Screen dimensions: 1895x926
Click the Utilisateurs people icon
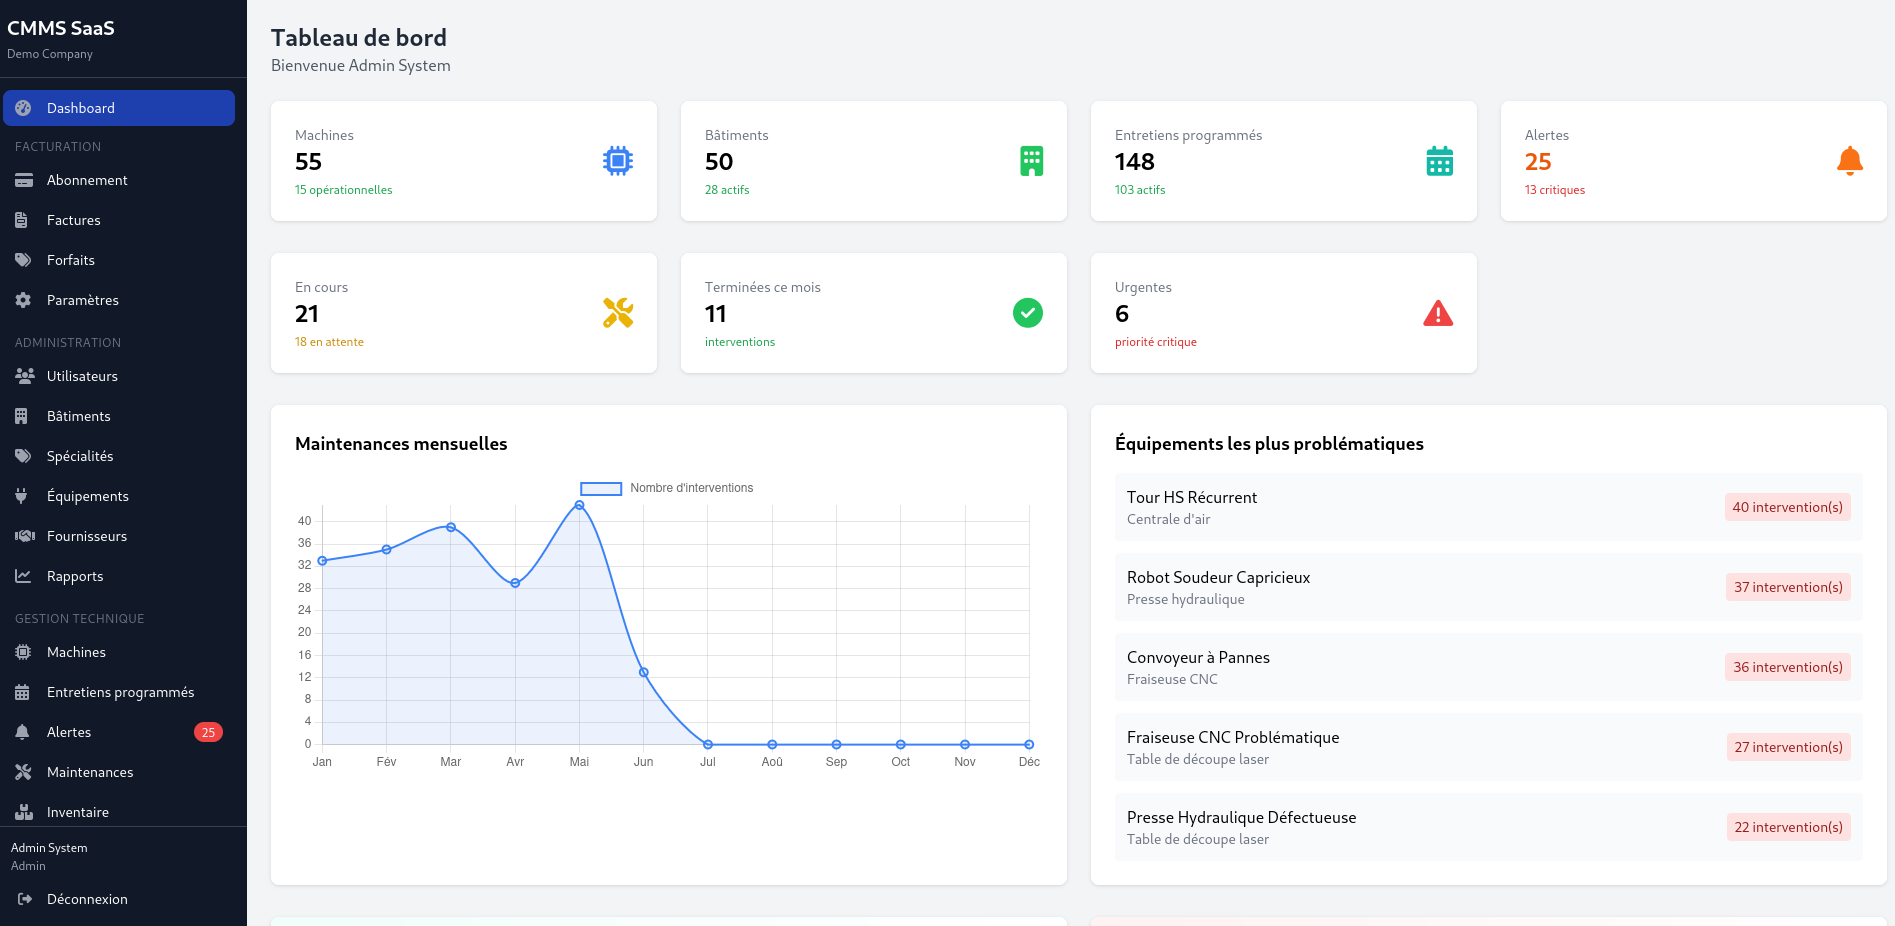point(25,376)
